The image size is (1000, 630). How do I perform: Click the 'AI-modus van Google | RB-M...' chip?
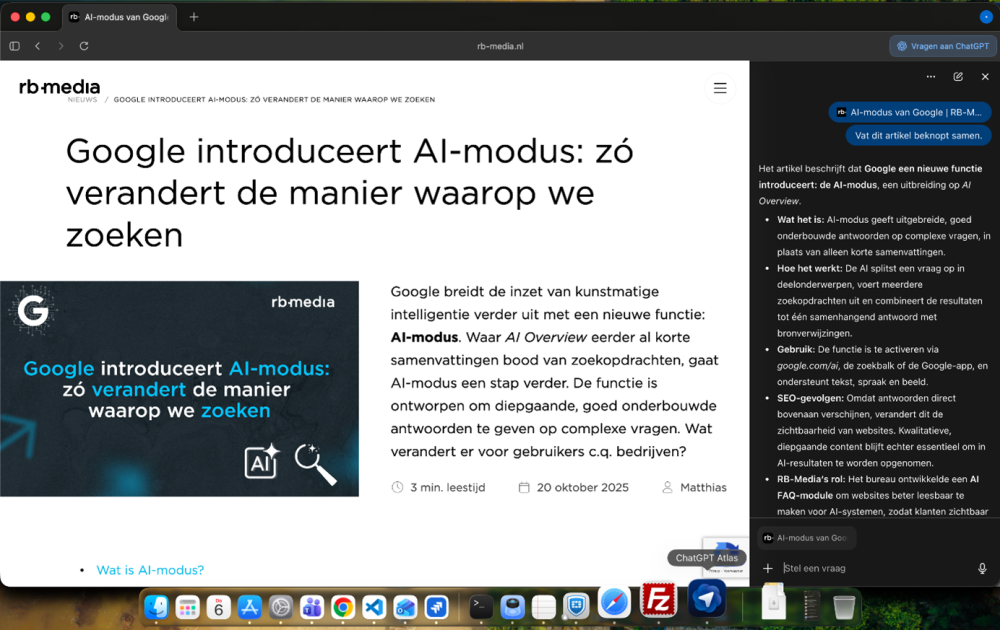(910, 112)
